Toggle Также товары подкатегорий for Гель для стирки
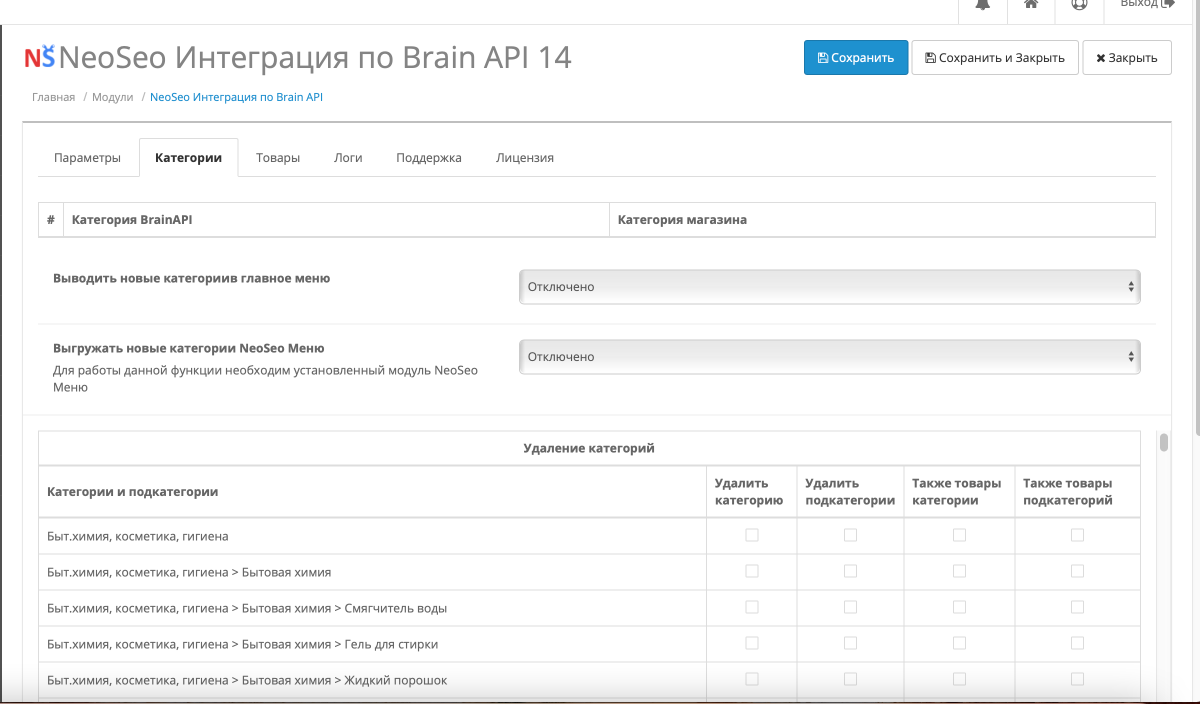Image resolution: width=1200 pixels, height=704 pixels. pyautogui.click(x=1077, y=644)
